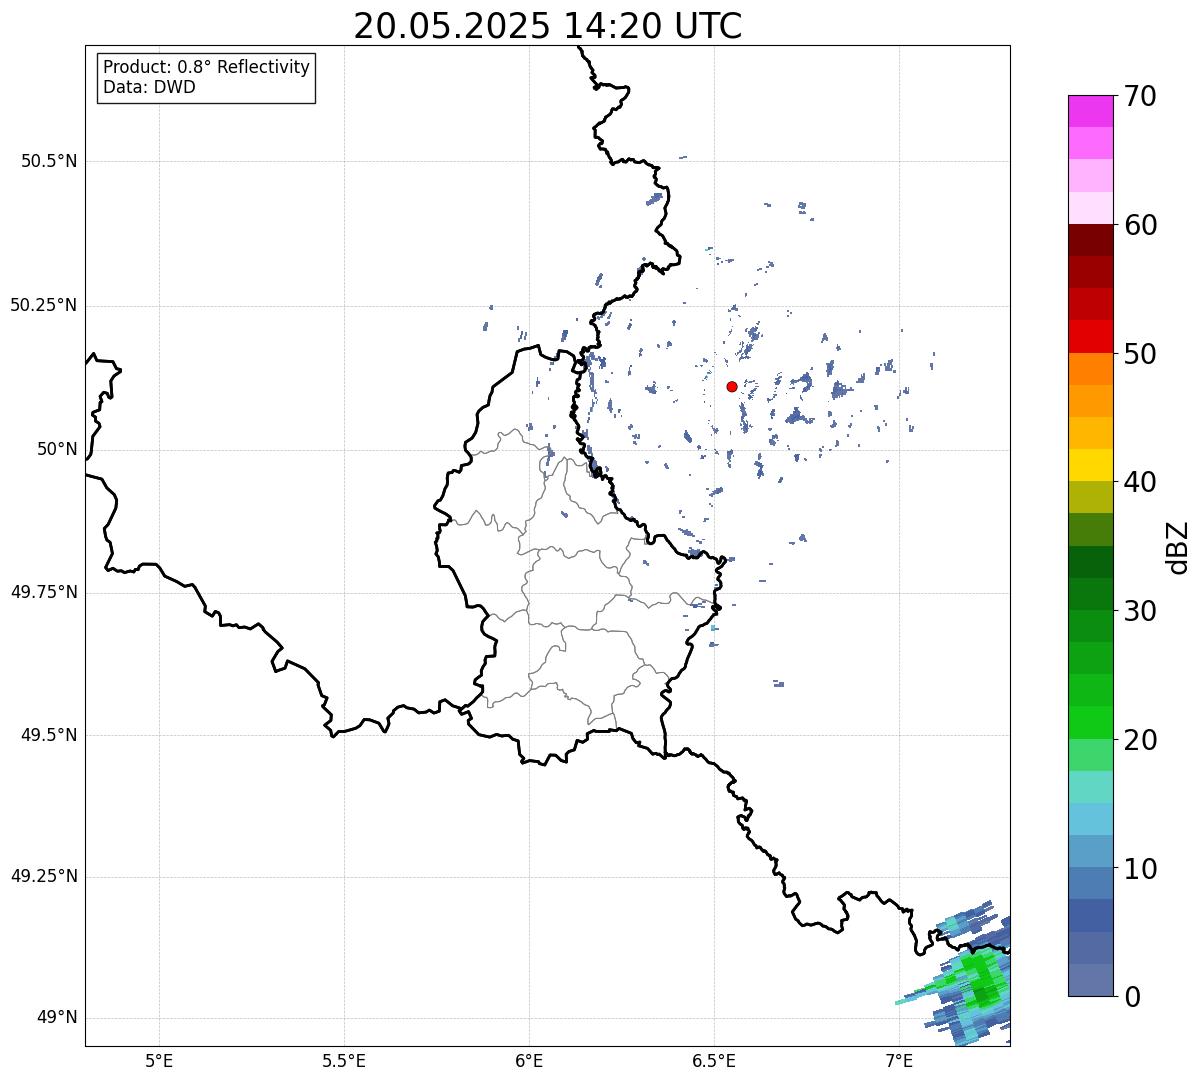Click the 49.5°N latitude label
Screen dimensions: 1202x1081
point(49,735)
